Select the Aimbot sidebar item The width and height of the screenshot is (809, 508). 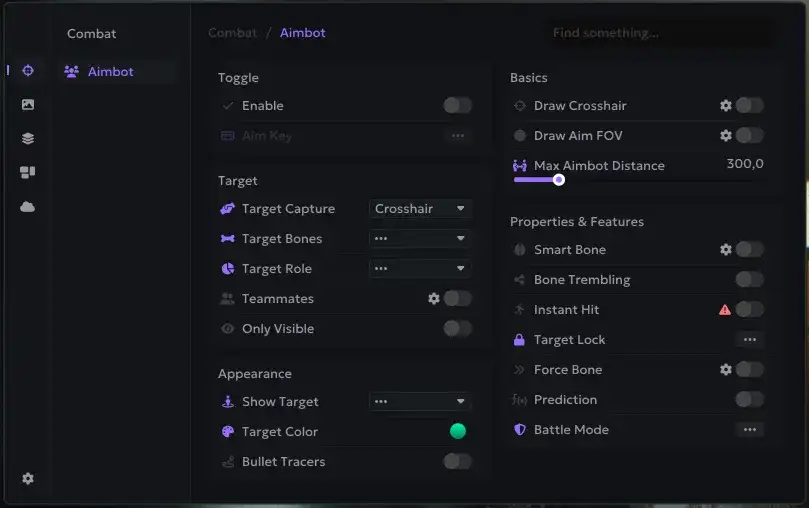point(110,72)
